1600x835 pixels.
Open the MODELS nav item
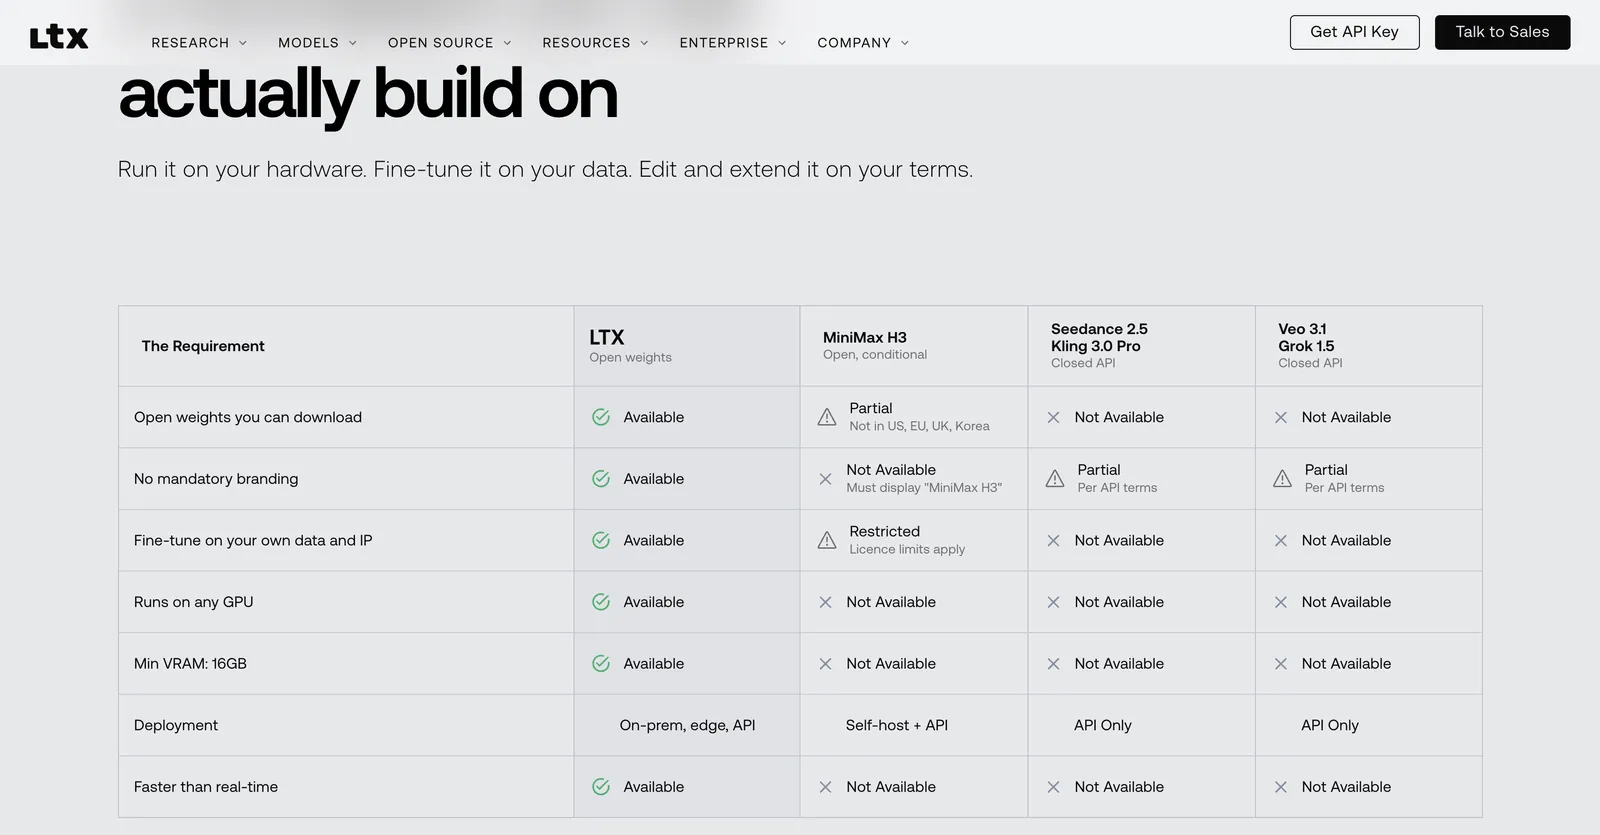coord(308,43)
